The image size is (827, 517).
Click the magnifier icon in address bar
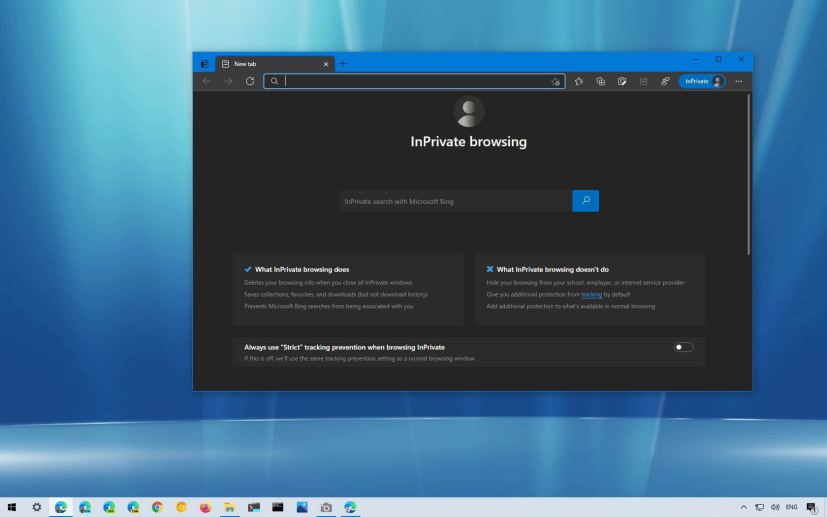point(274,81)
